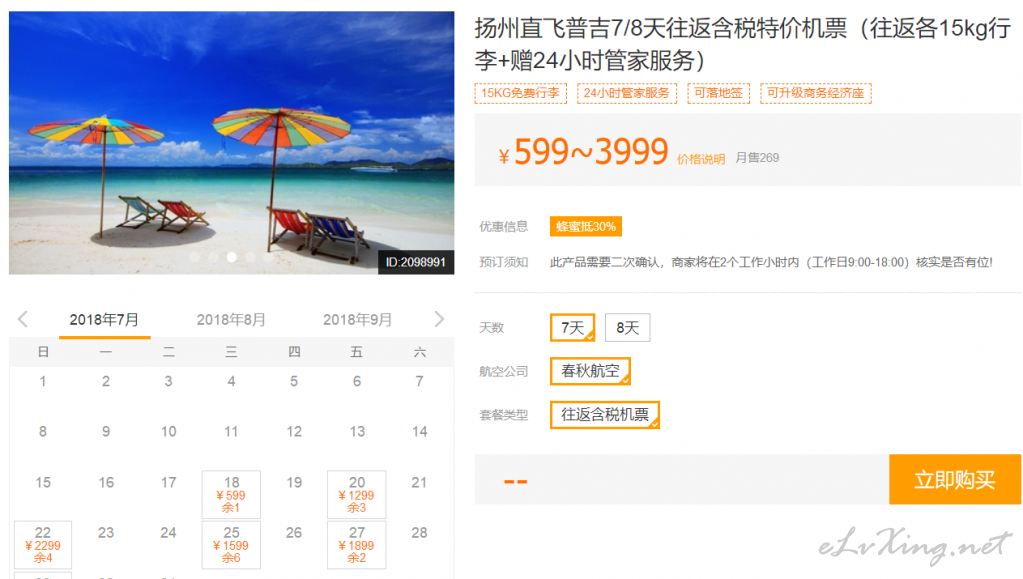Click the ID:2098991 label on photo

(x=416, y=262)
